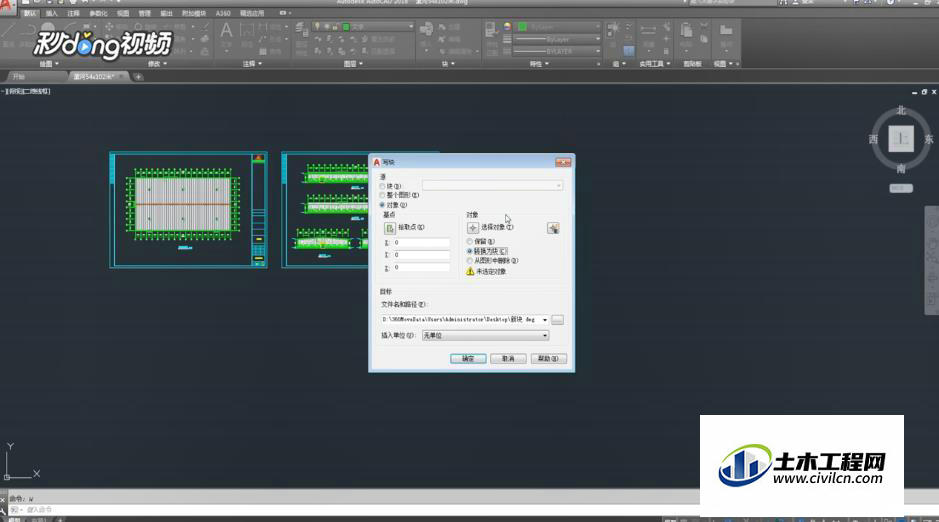Viewport: 939px width, 522px height.
Task: Open Quick Select icon in Objects section
Action: tap(553, 228)
